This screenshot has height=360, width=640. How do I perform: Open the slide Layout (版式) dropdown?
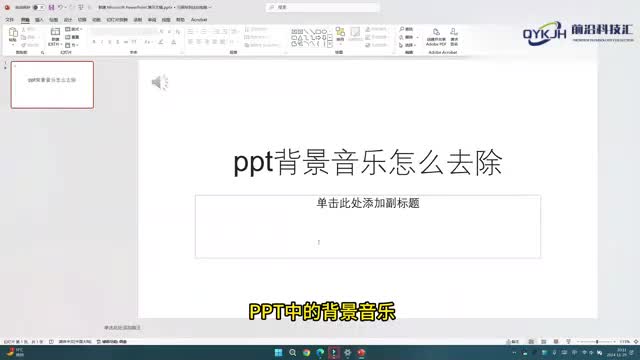74,29
